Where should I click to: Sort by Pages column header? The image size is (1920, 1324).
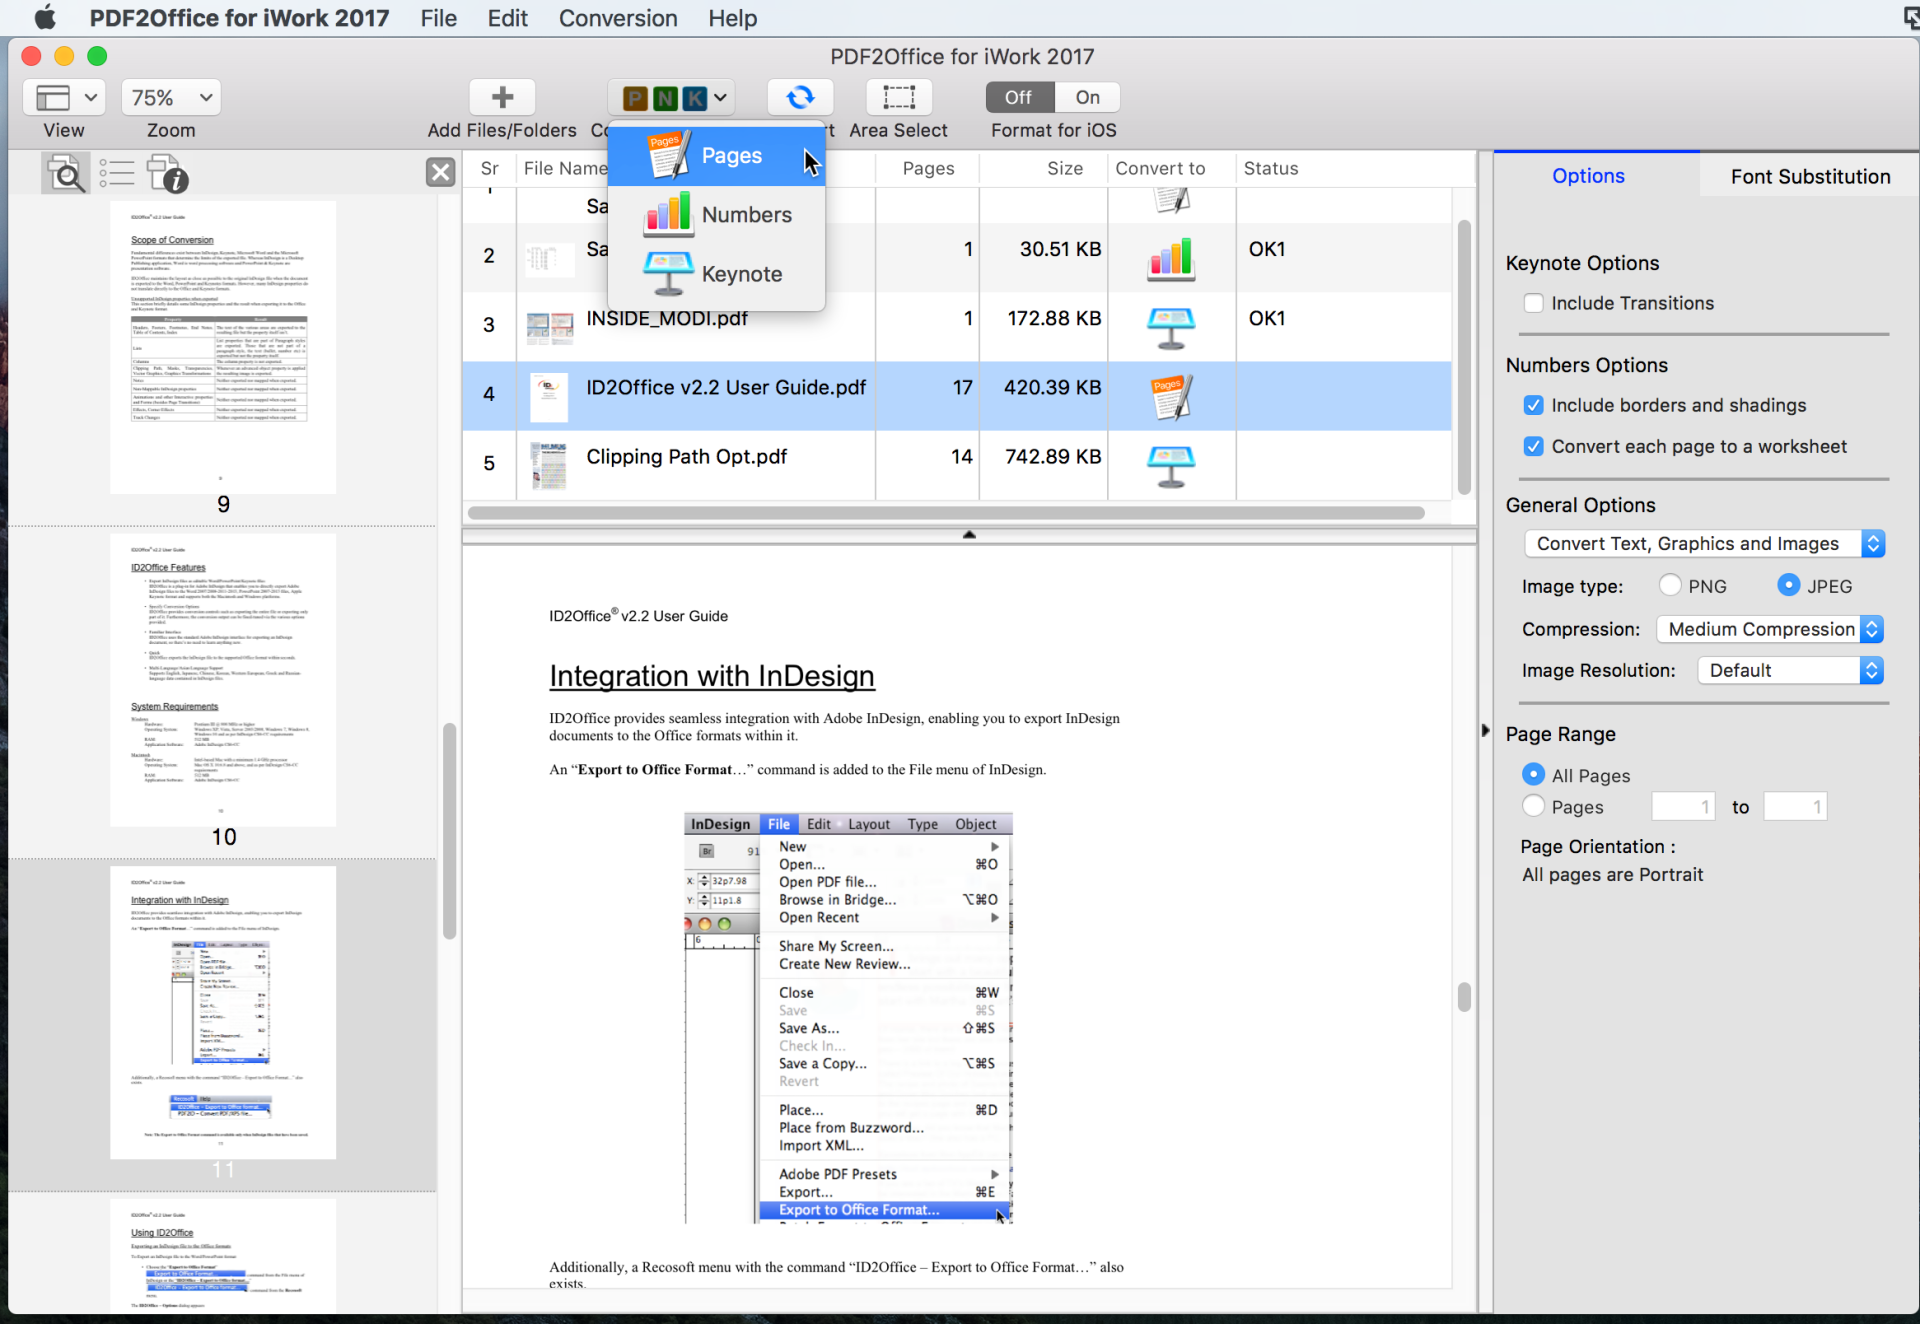point(928,169)
